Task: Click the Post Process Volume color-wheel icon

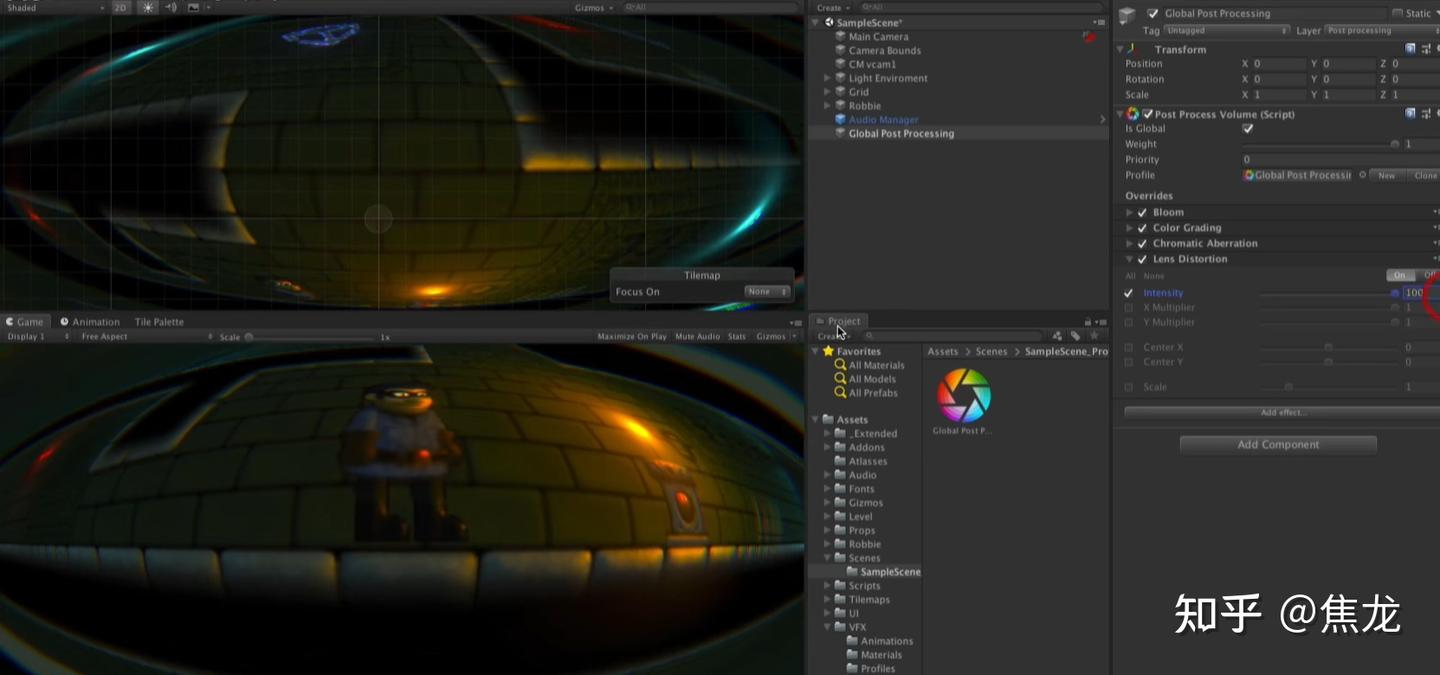Action: click(1133, 113)
